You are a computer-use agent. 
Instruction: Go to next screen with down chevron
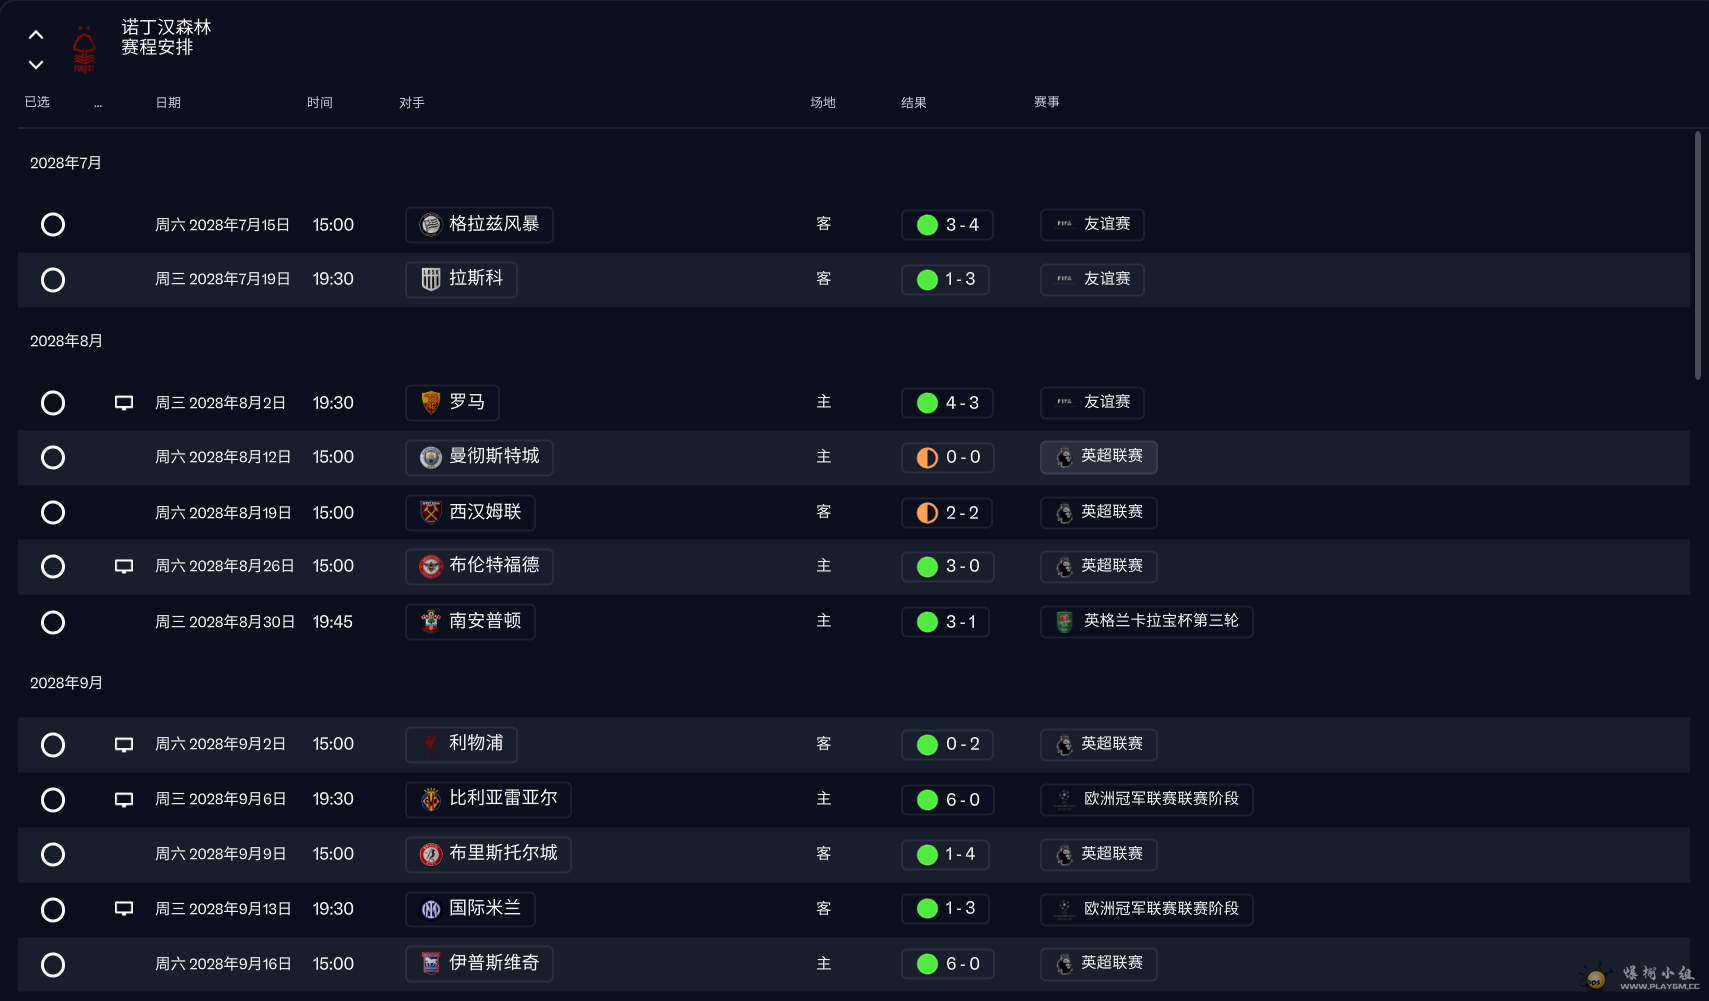[x=36, y=65]
